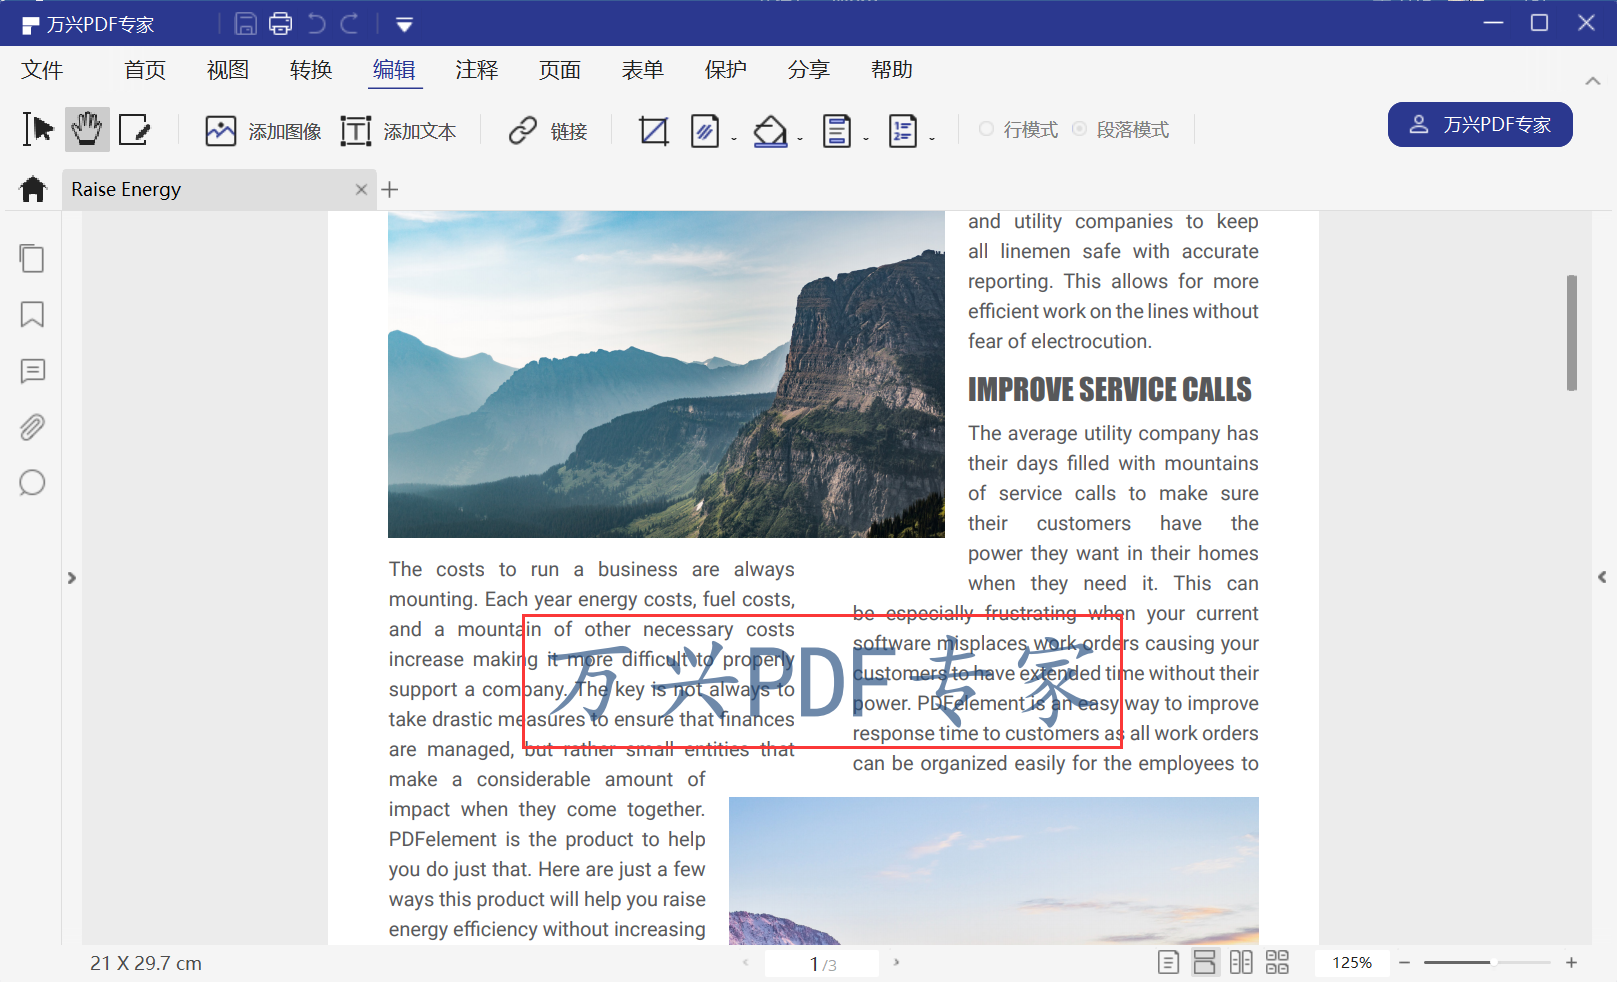This screenshot has width=1617, height=982.
Task: Activate the hand pan tool
Action: tap(87, 129)
